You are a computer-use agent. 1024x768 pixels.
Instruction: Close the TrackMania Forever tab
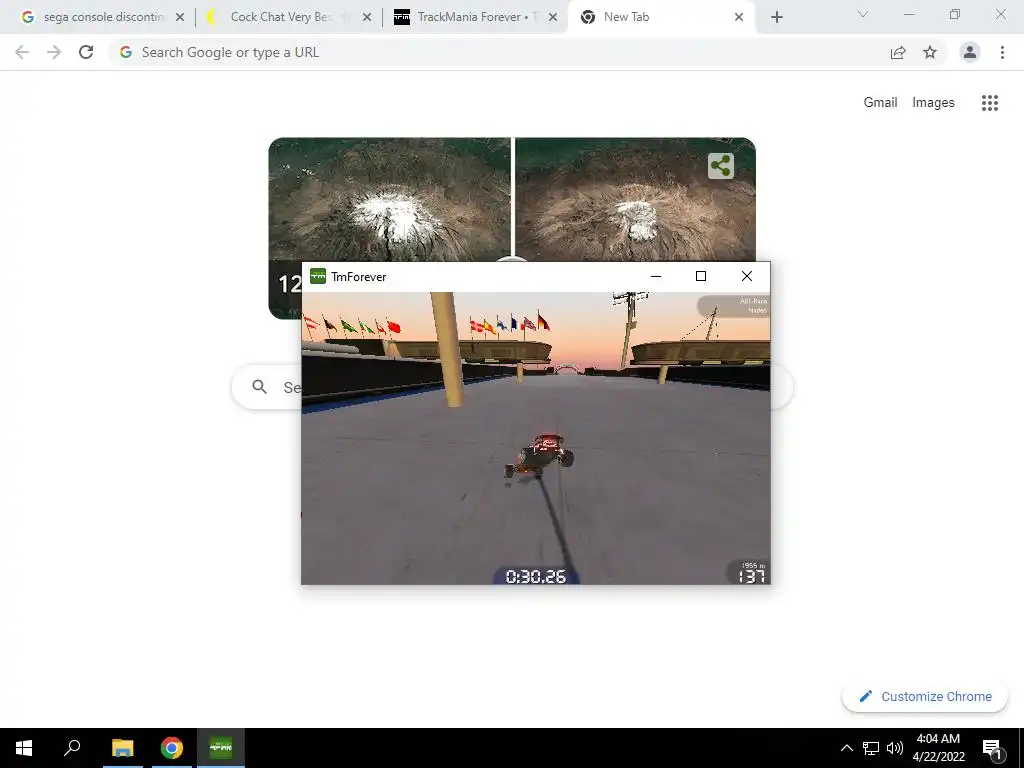[x=552, y=18]
